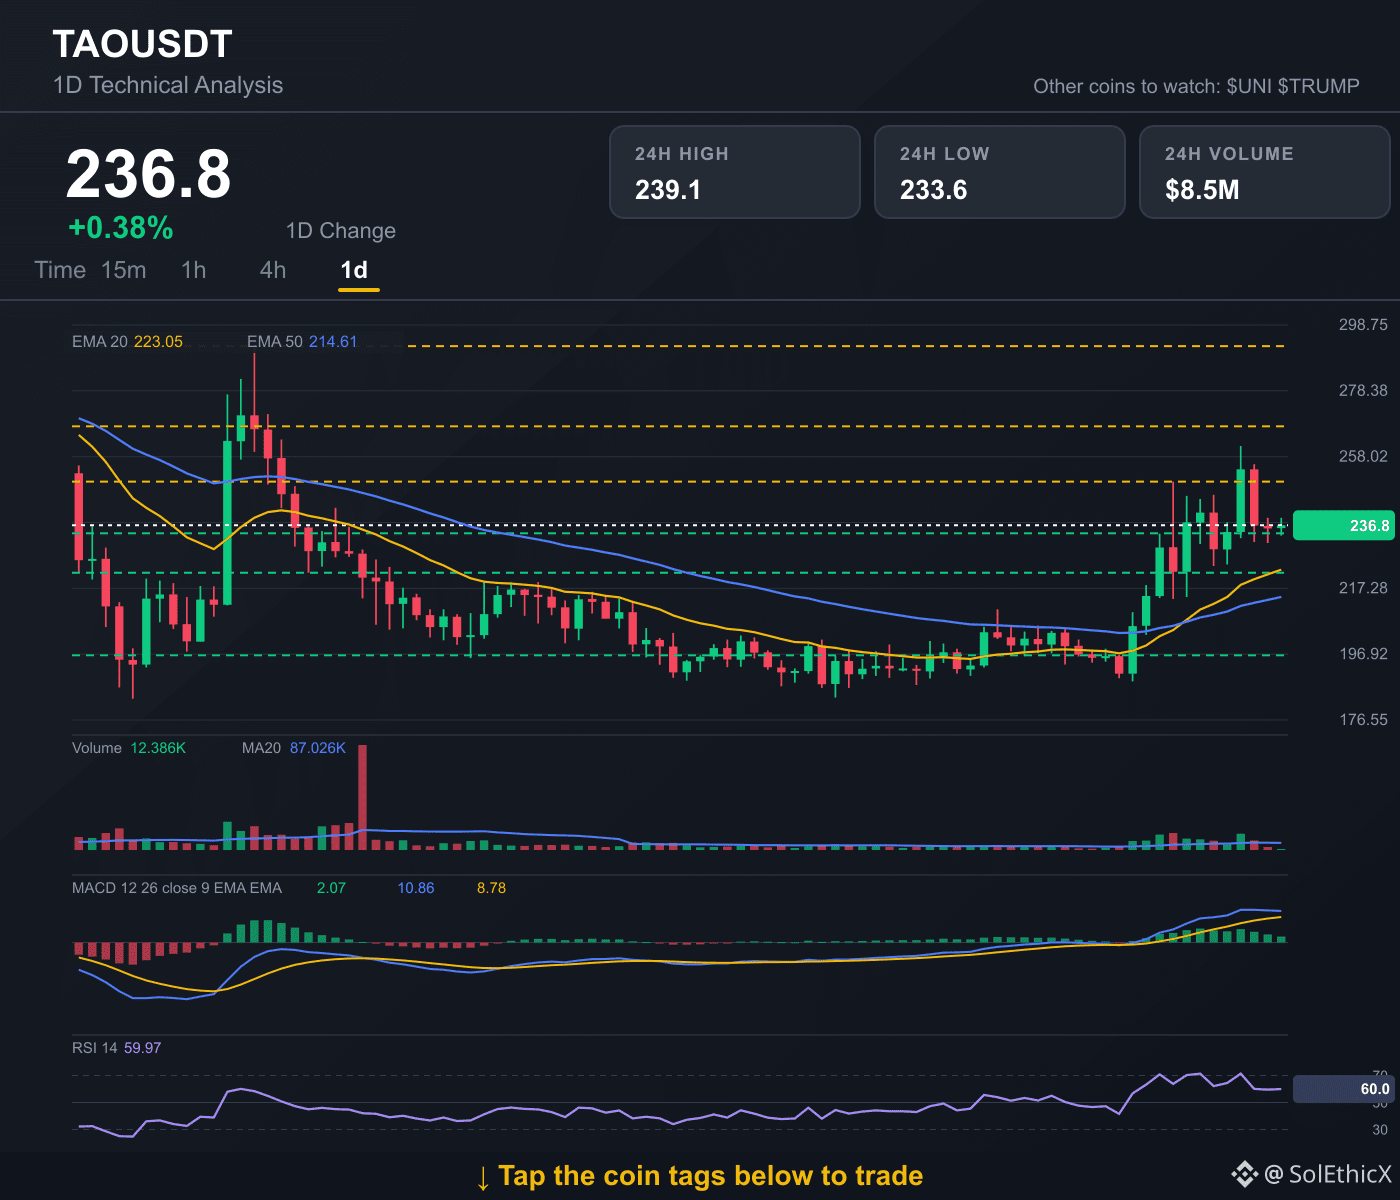Click the tallest red volume bar
1400x1200 pixels.
click(362, 797)
